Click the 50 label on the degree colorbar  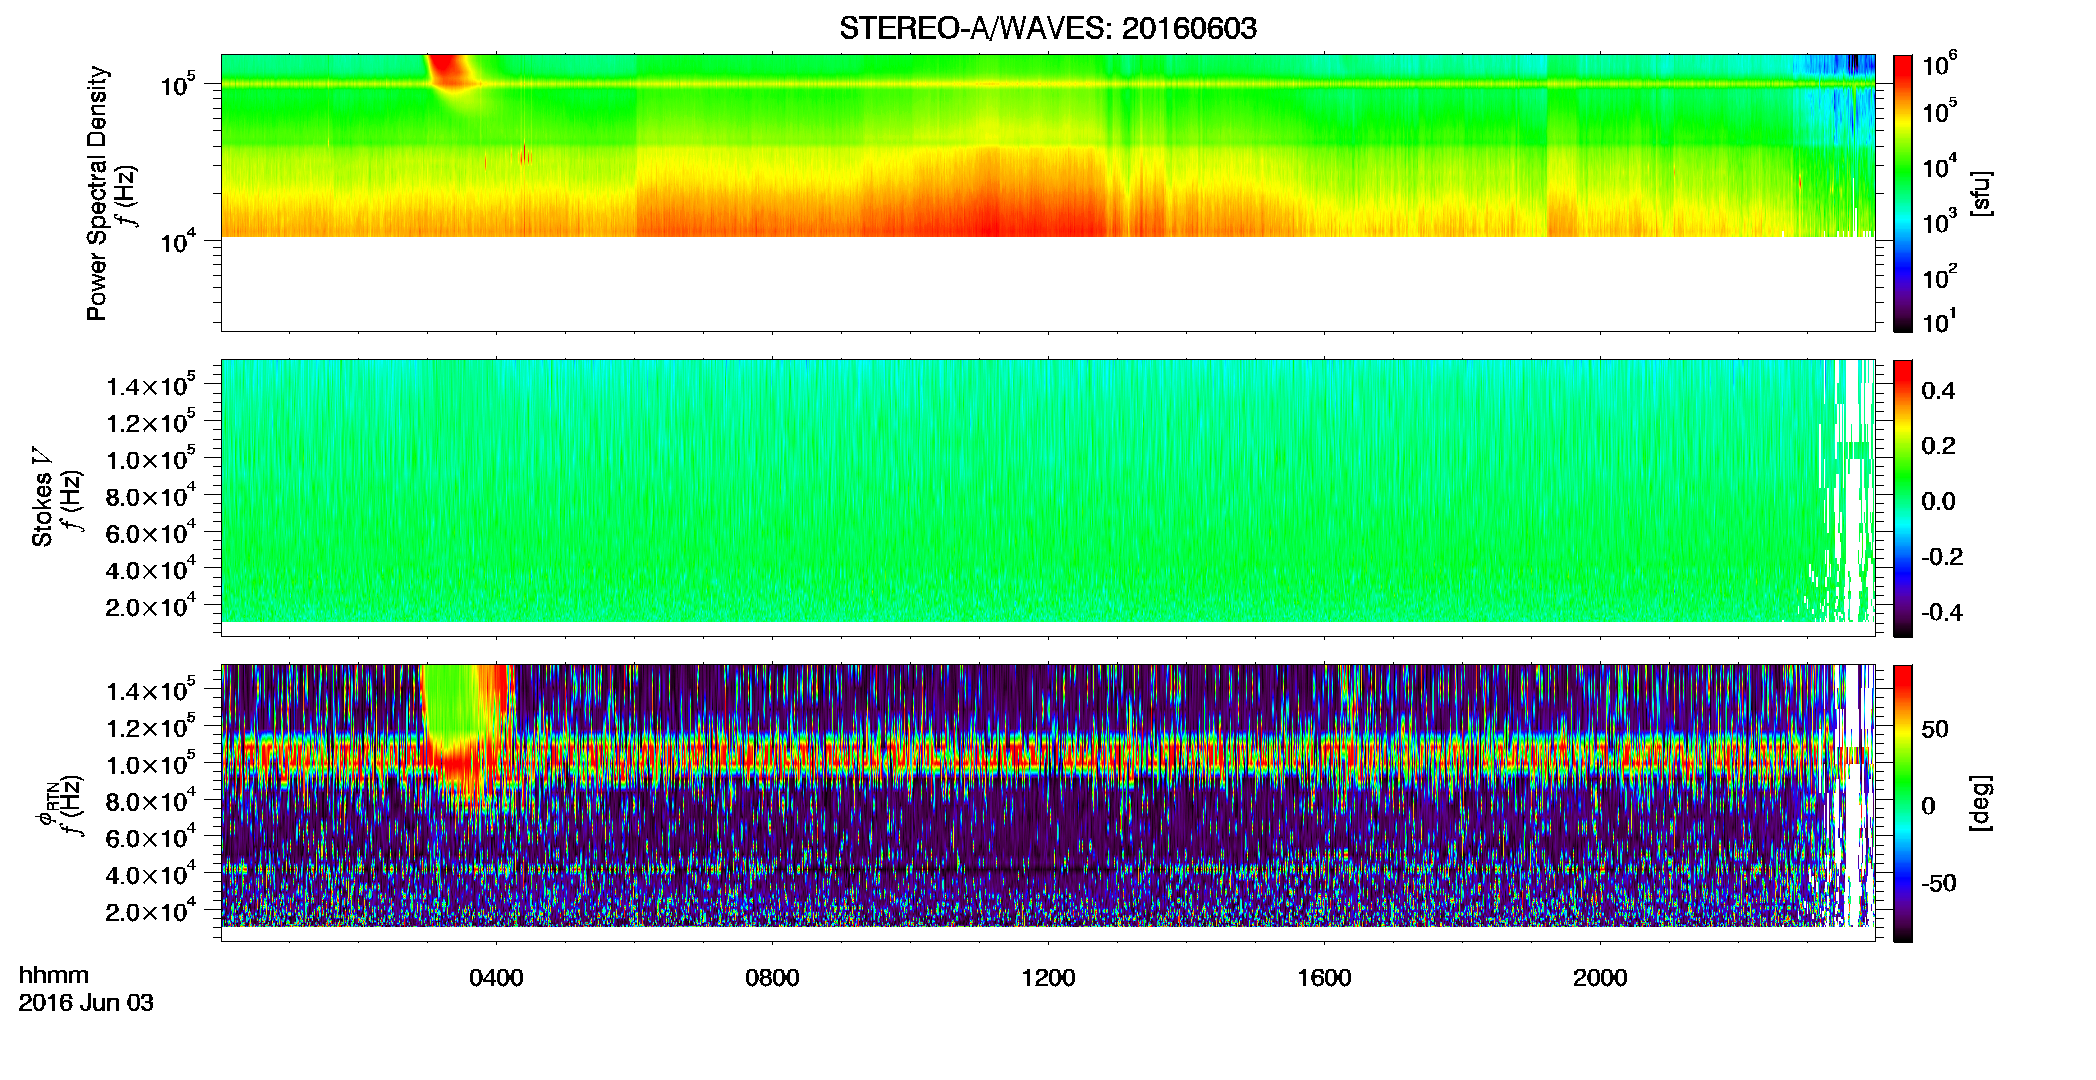(1935, 729)
